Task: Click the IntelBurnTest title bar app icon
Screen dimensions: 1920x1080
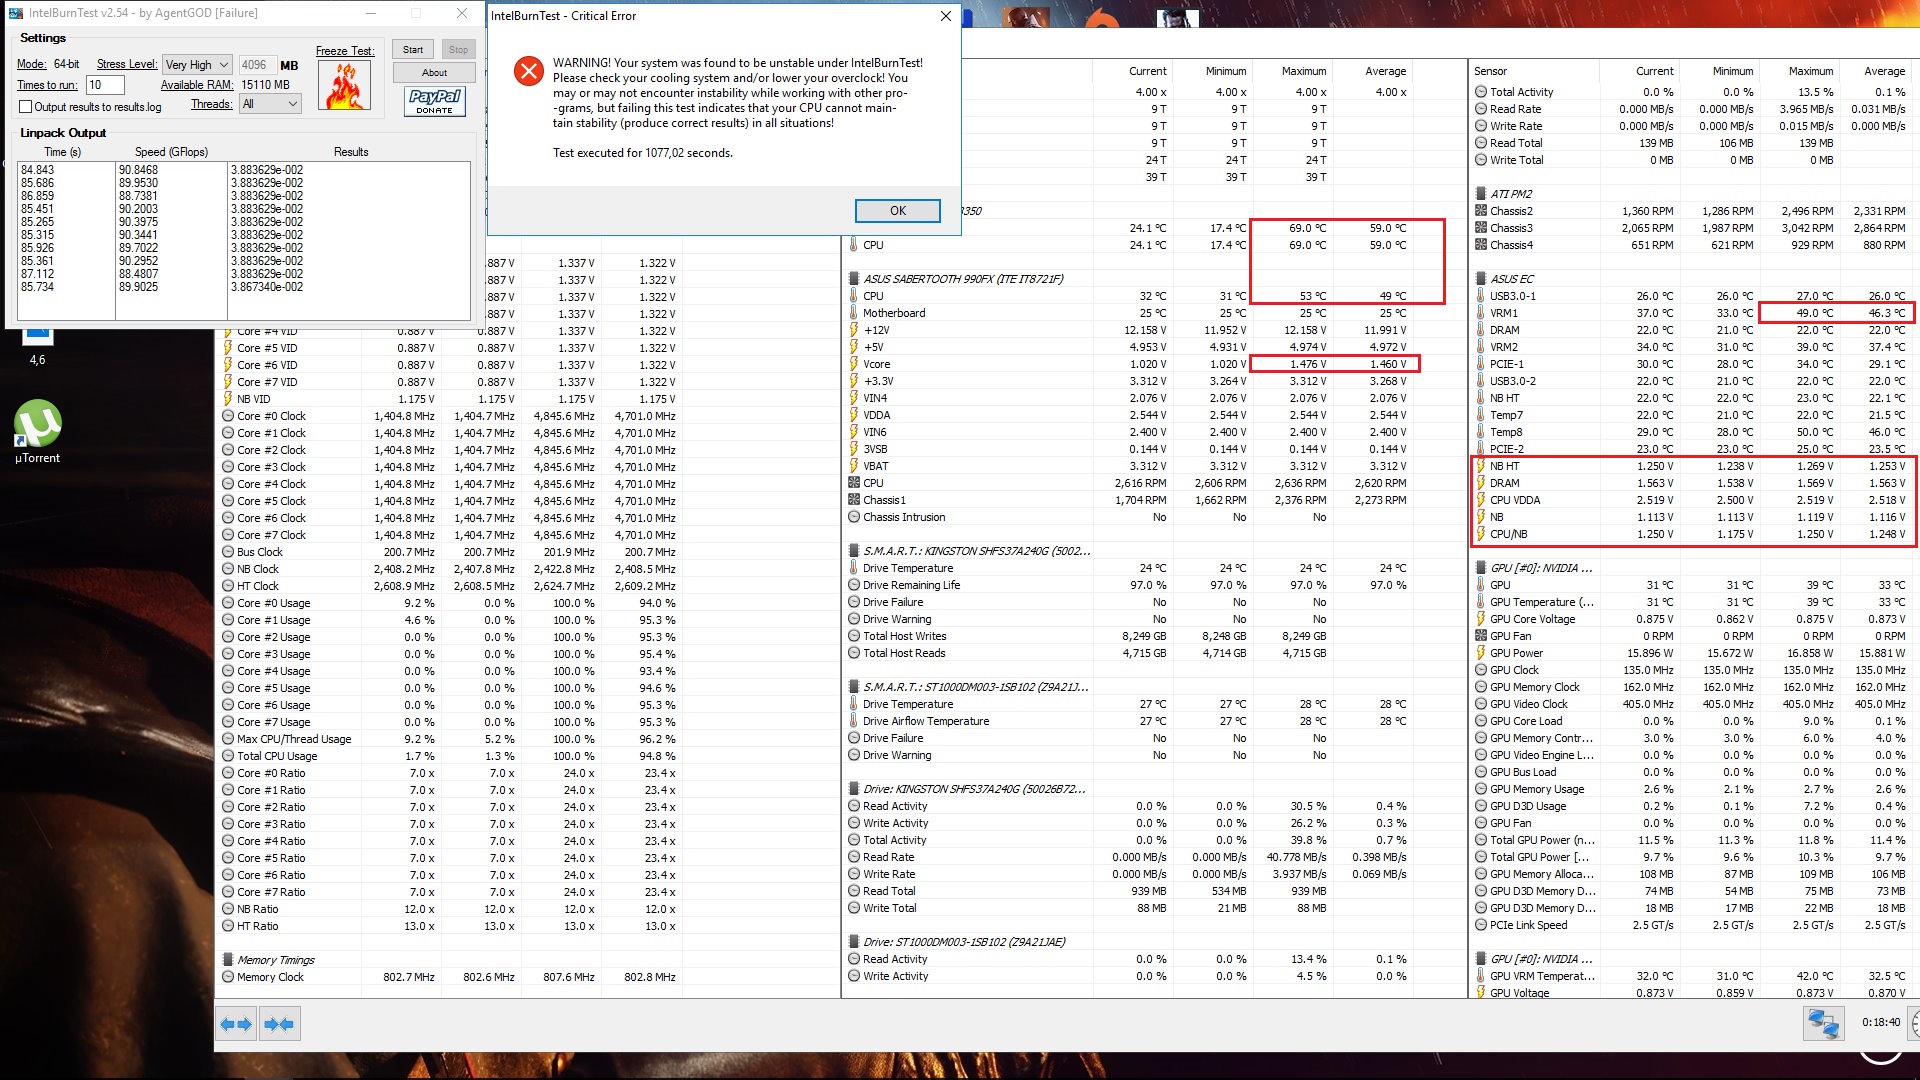Action: tap(16, 13)
